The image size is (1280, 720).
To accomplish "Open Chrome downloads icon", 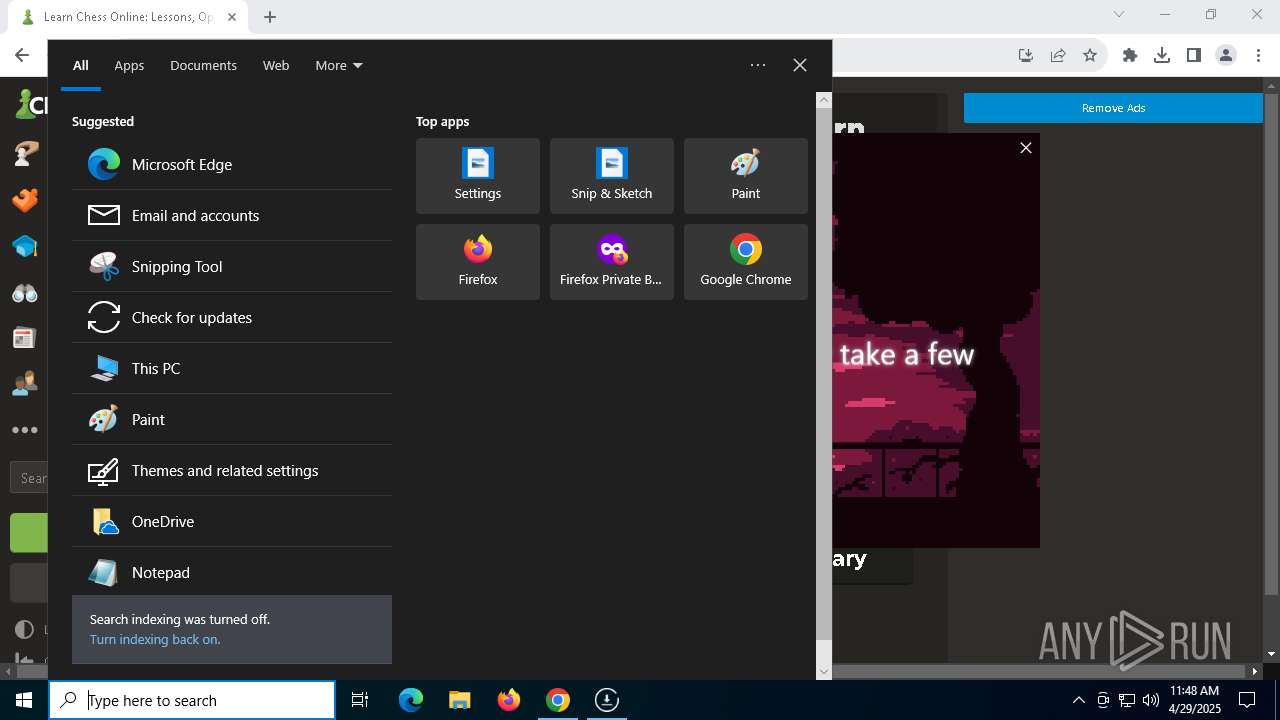I will [1162, 56].
